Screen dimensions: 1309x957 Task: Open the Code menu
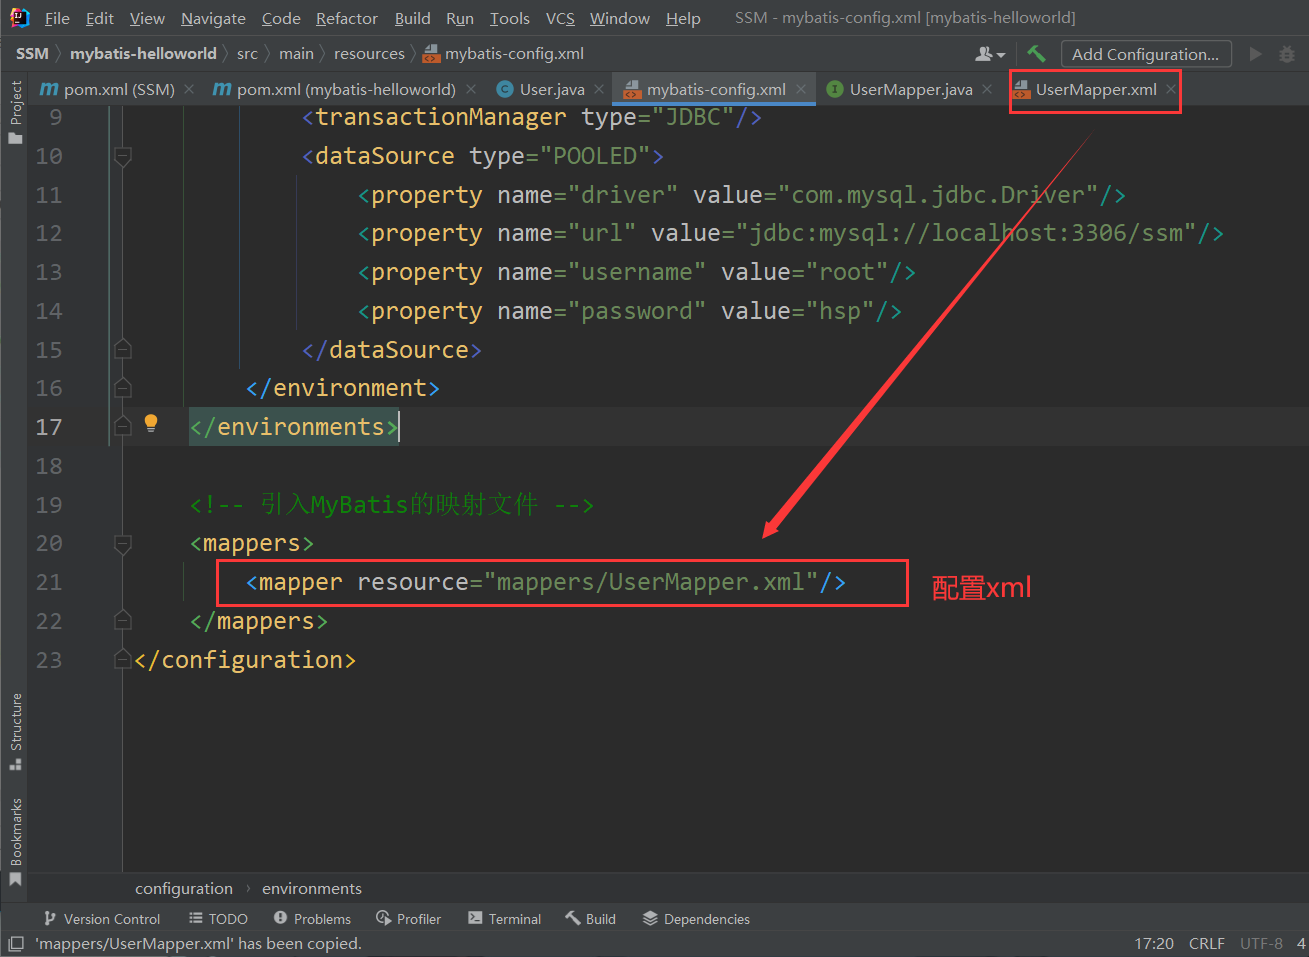coord(281,18)
